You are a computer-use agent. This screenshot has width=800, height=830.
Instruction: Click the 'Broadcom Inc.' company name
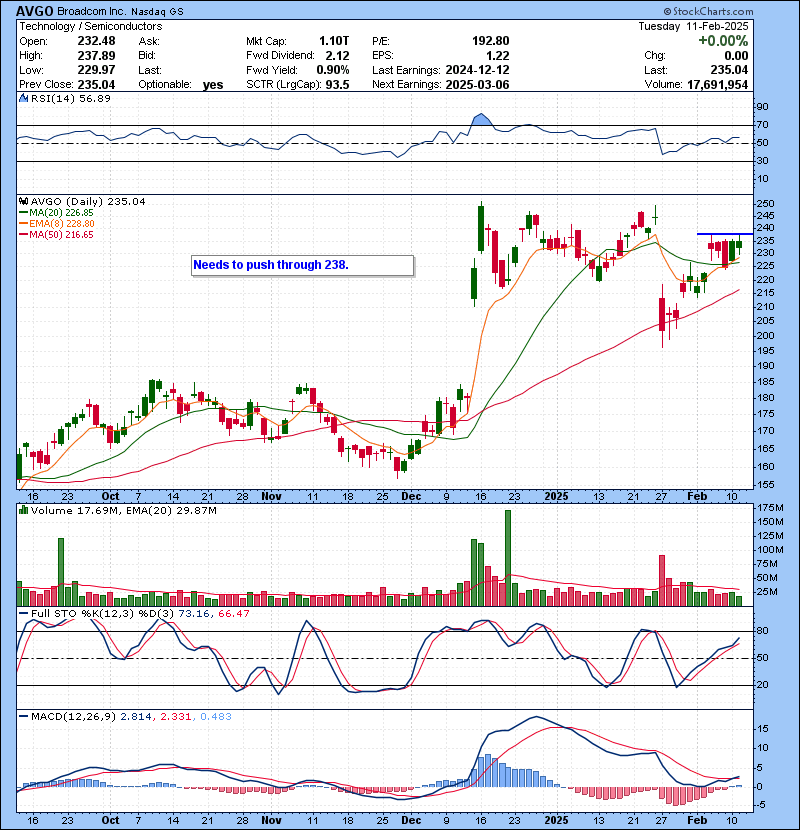pos(92,12)
